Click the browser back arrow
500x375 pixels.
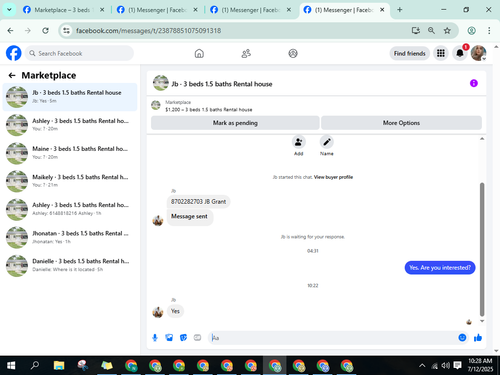11,31
